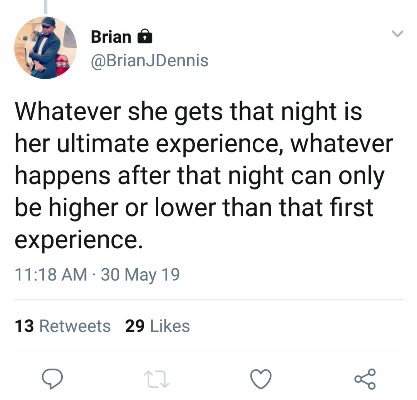Screen dimensions: 417x400
Task: Click the display name Brian
Action: pyautogui.click(x=111, y=37)
